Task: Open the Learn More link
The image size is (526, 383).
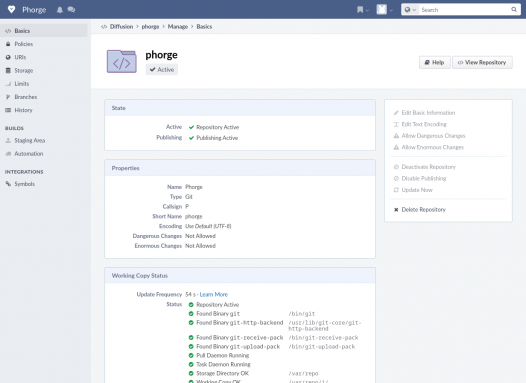Action: point(213,294)
